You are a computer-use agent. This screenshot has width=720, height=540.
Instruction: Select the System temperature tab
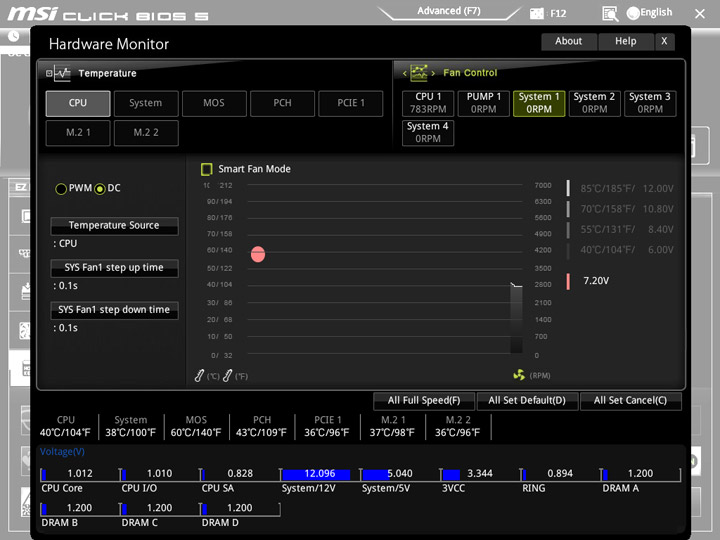pyautogui.click(x=146, y=103)
